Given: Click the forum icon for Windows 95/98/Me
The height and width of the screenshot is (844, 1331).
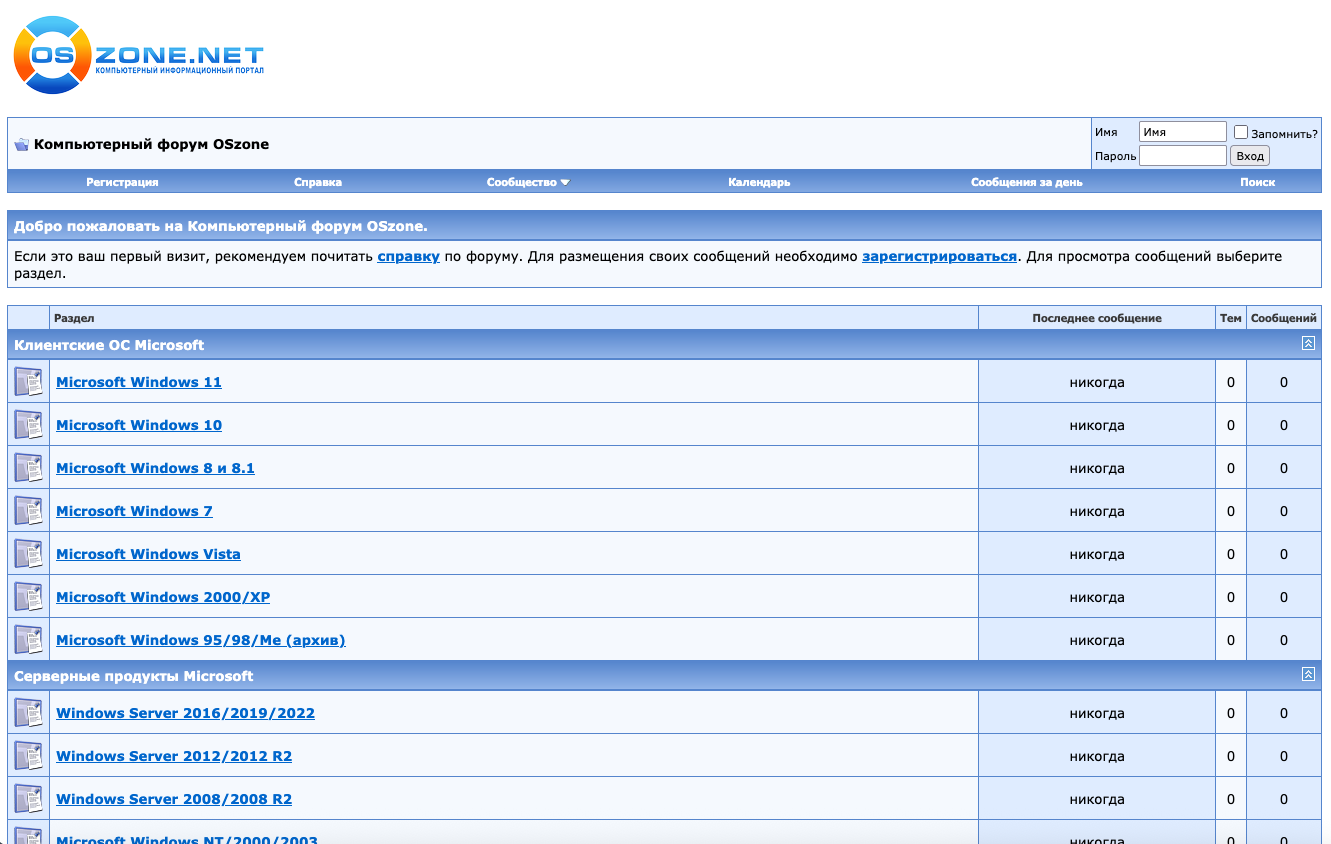Looking at the screenshot, I should tap(28, 640).
